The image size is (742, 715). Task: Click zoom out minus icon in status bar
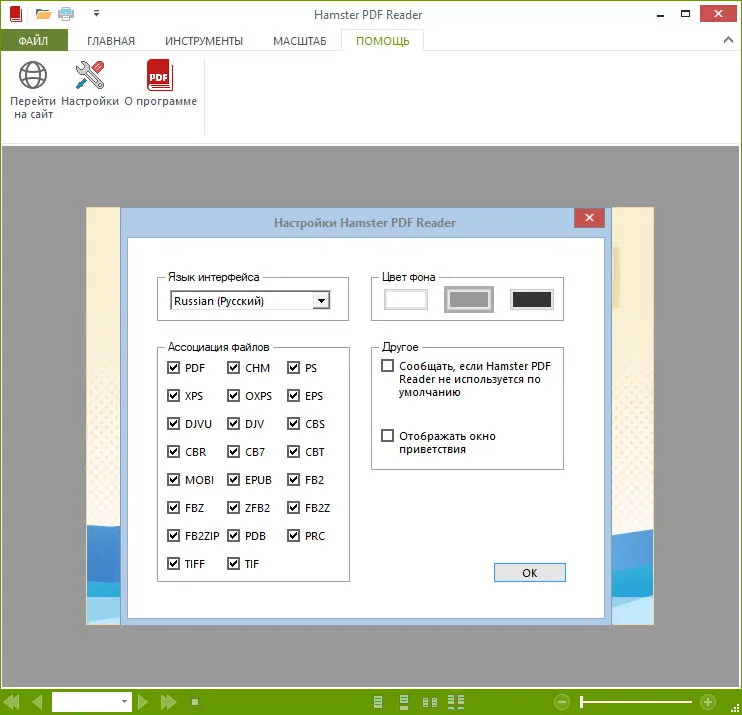(x=562, y=702)
